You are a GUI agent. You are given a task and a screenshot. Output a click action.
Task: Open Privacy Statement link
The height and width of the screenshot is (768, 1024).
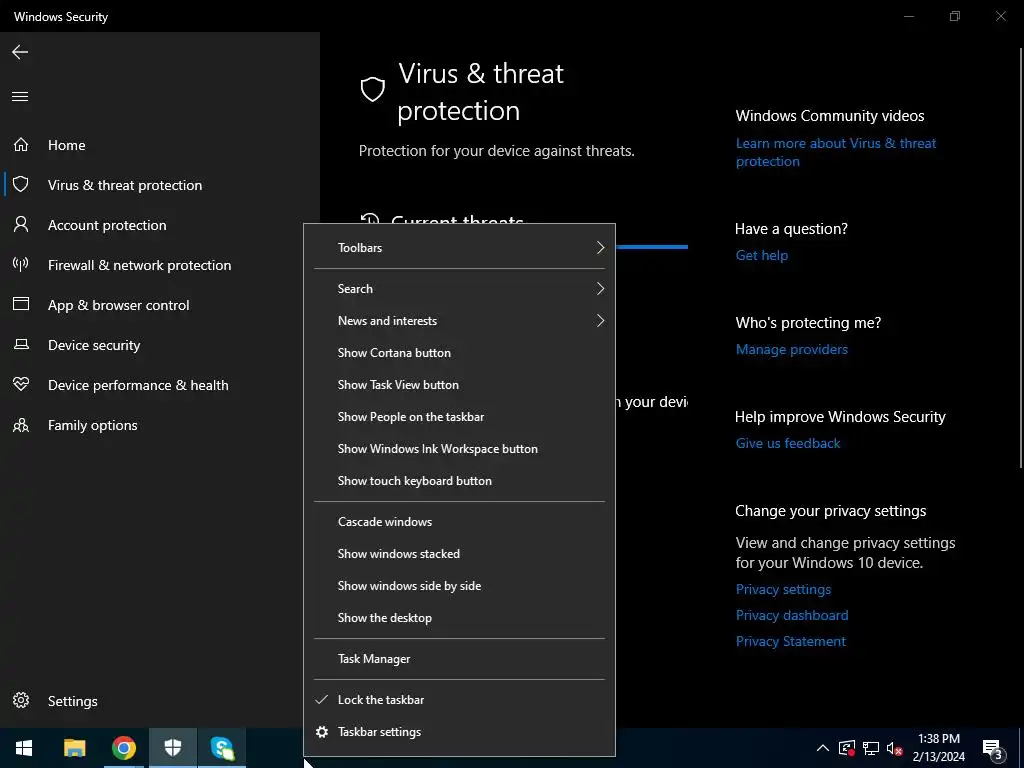click(790, 641)
